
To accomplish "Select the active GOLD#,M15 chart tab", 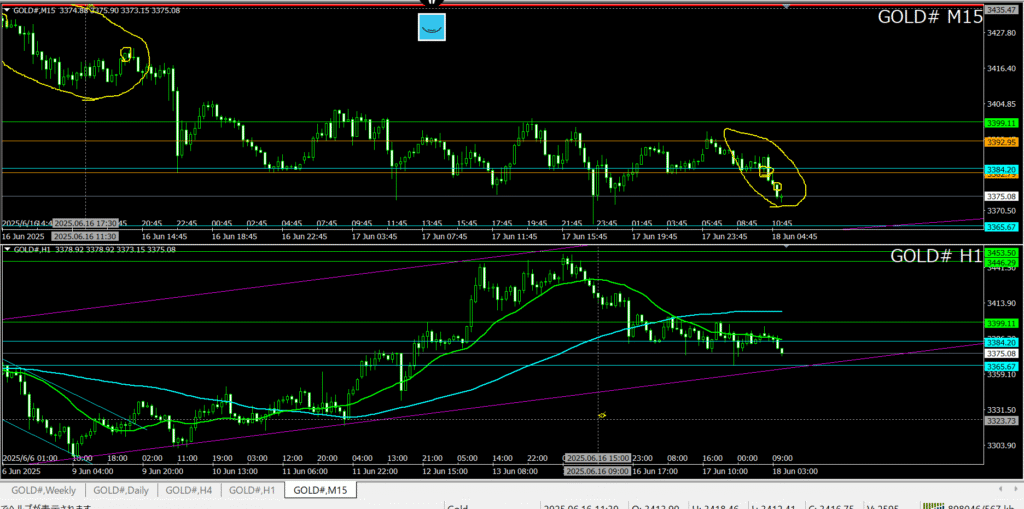I will (x=320, y=490).
